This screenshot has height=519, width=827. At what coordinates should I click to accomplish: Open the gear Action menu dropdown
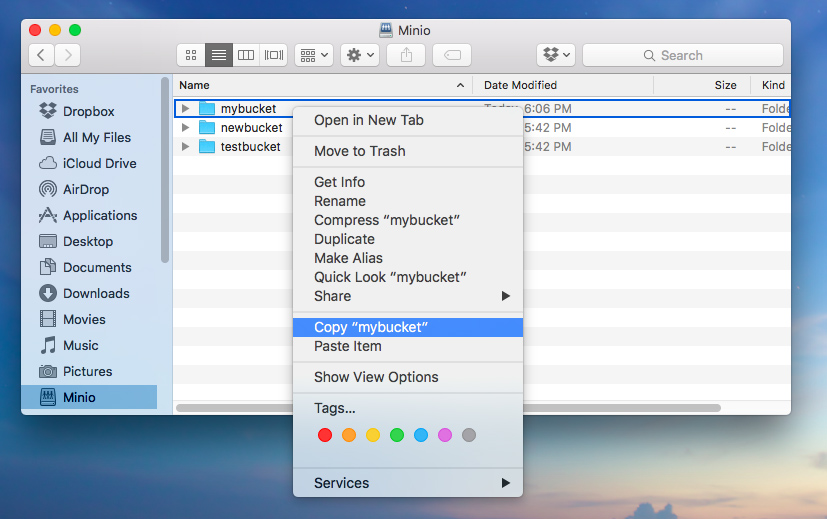point(359,55)
